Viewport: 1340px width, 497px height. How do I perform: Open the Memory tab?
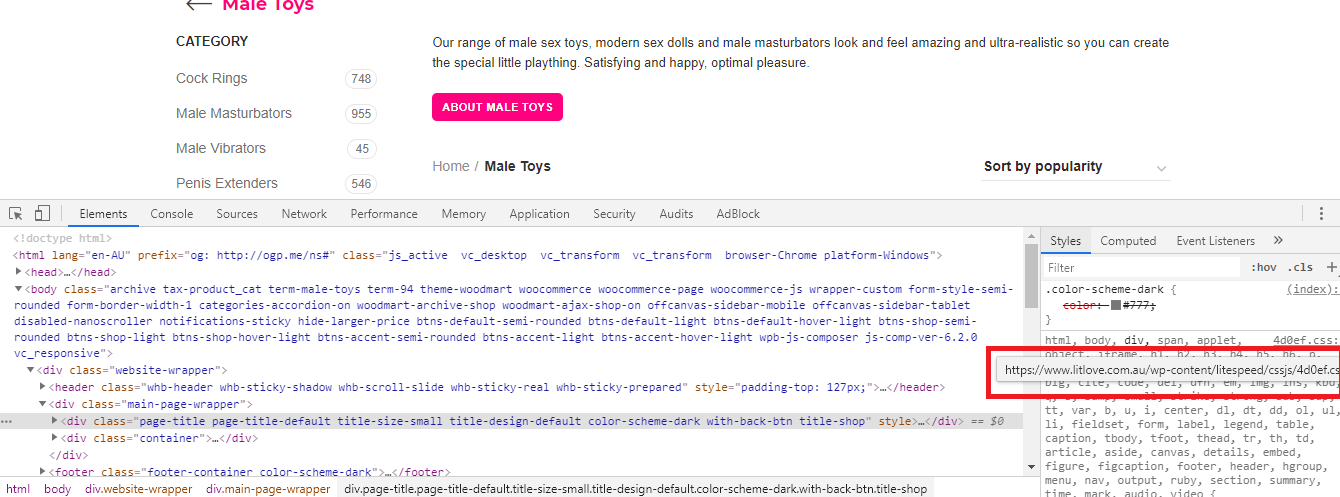coord(464,214)
